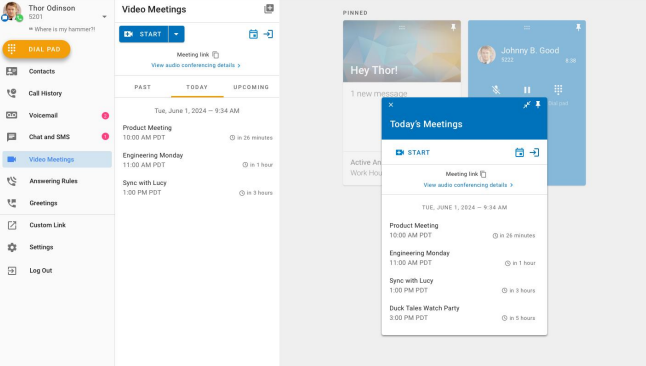Open Duck Tales Watch Party meeting
This screenshot has width=646, height=366.
tap(464, 313)
